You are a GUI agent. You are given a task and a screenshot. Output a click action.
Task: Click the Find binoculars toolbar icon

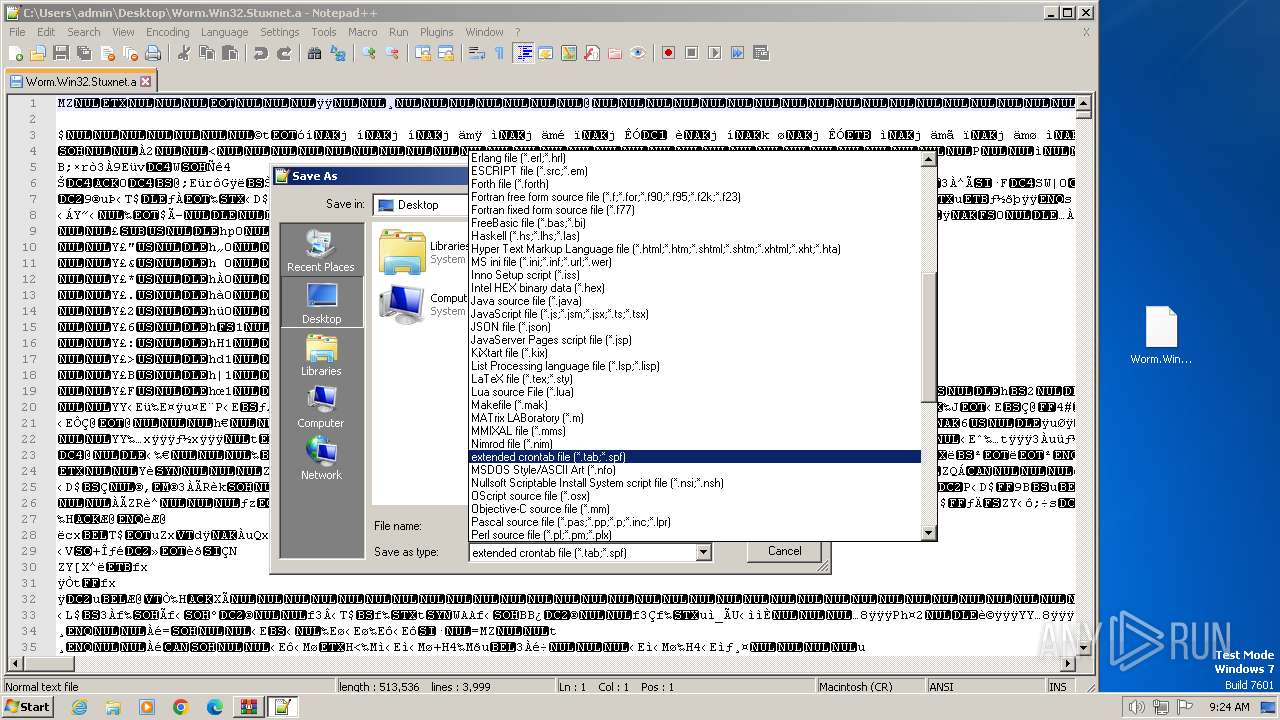(314, 53)
